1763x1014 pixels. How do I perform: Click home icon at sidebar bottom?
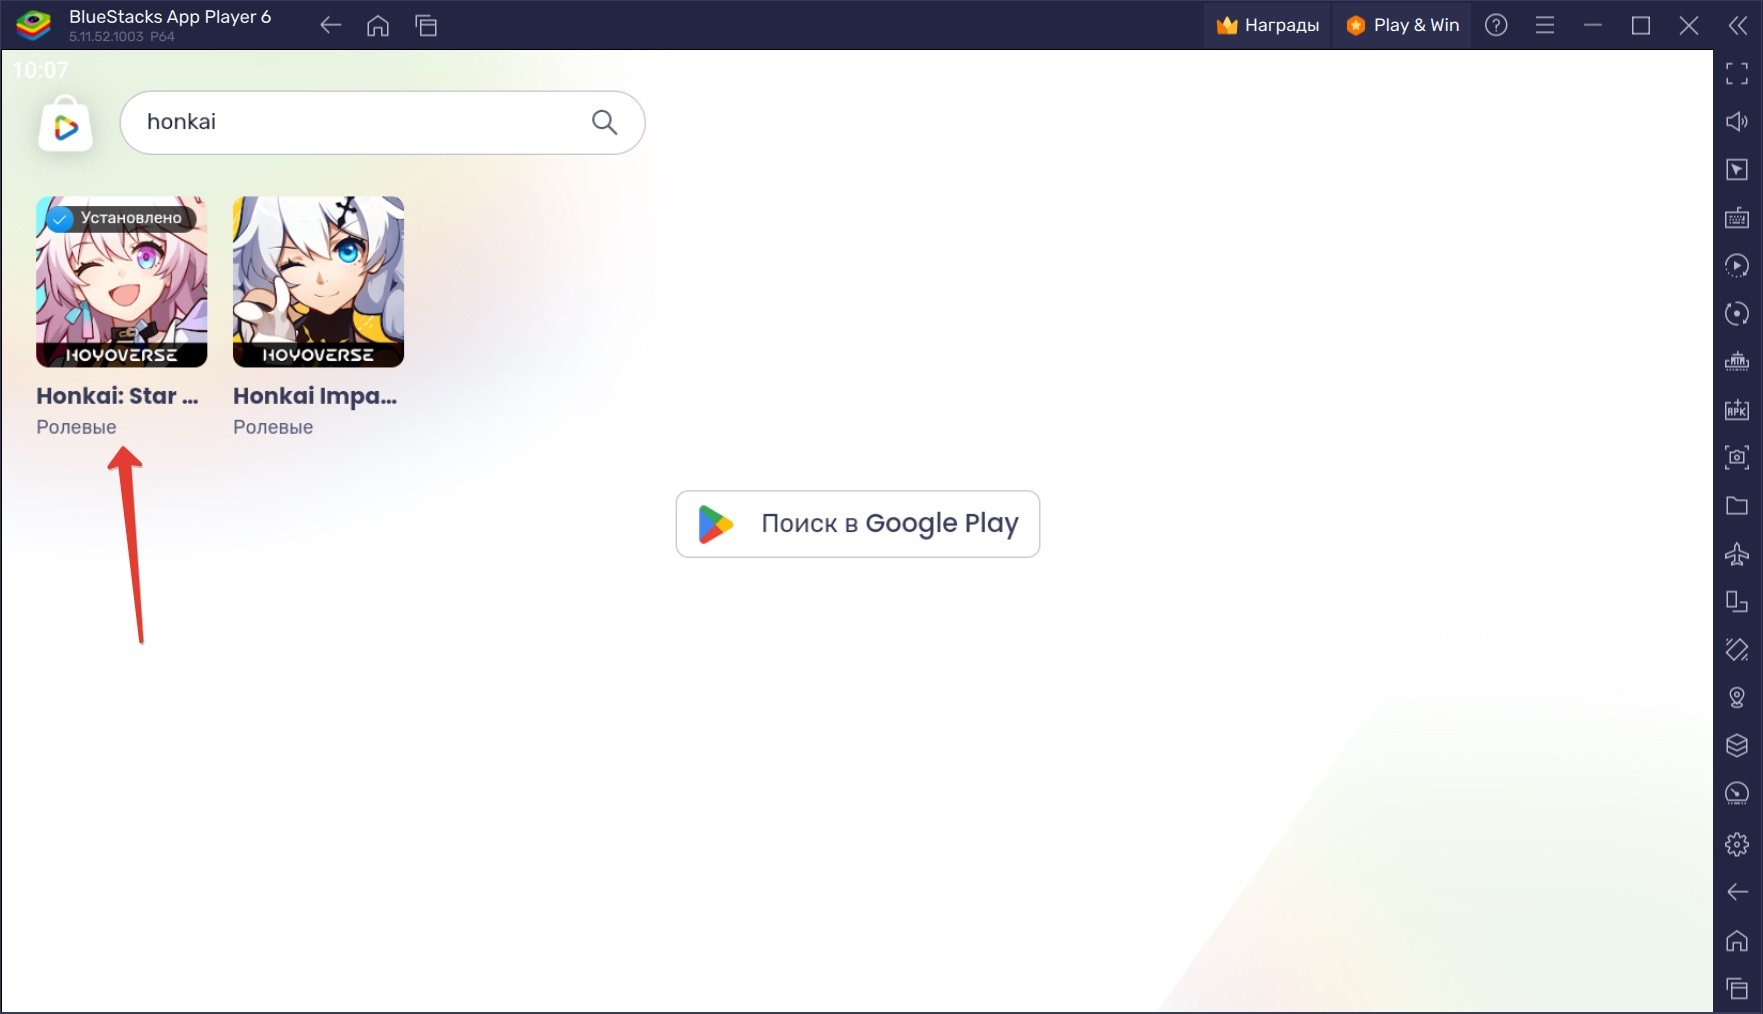(1737, 940)
